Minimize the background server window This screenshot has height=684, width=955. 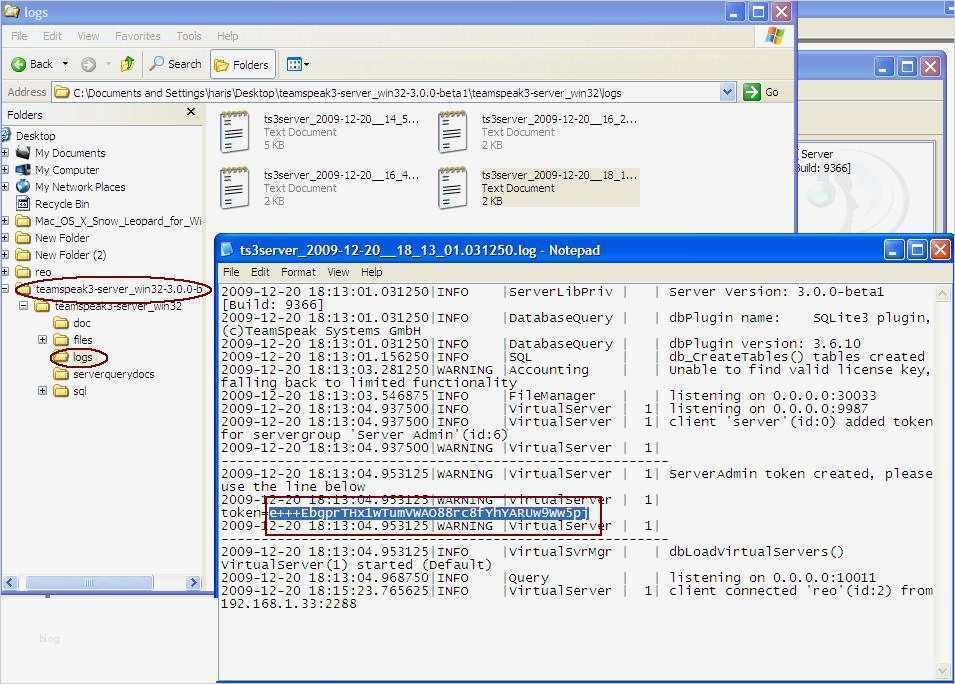click(x=884, y=66)
